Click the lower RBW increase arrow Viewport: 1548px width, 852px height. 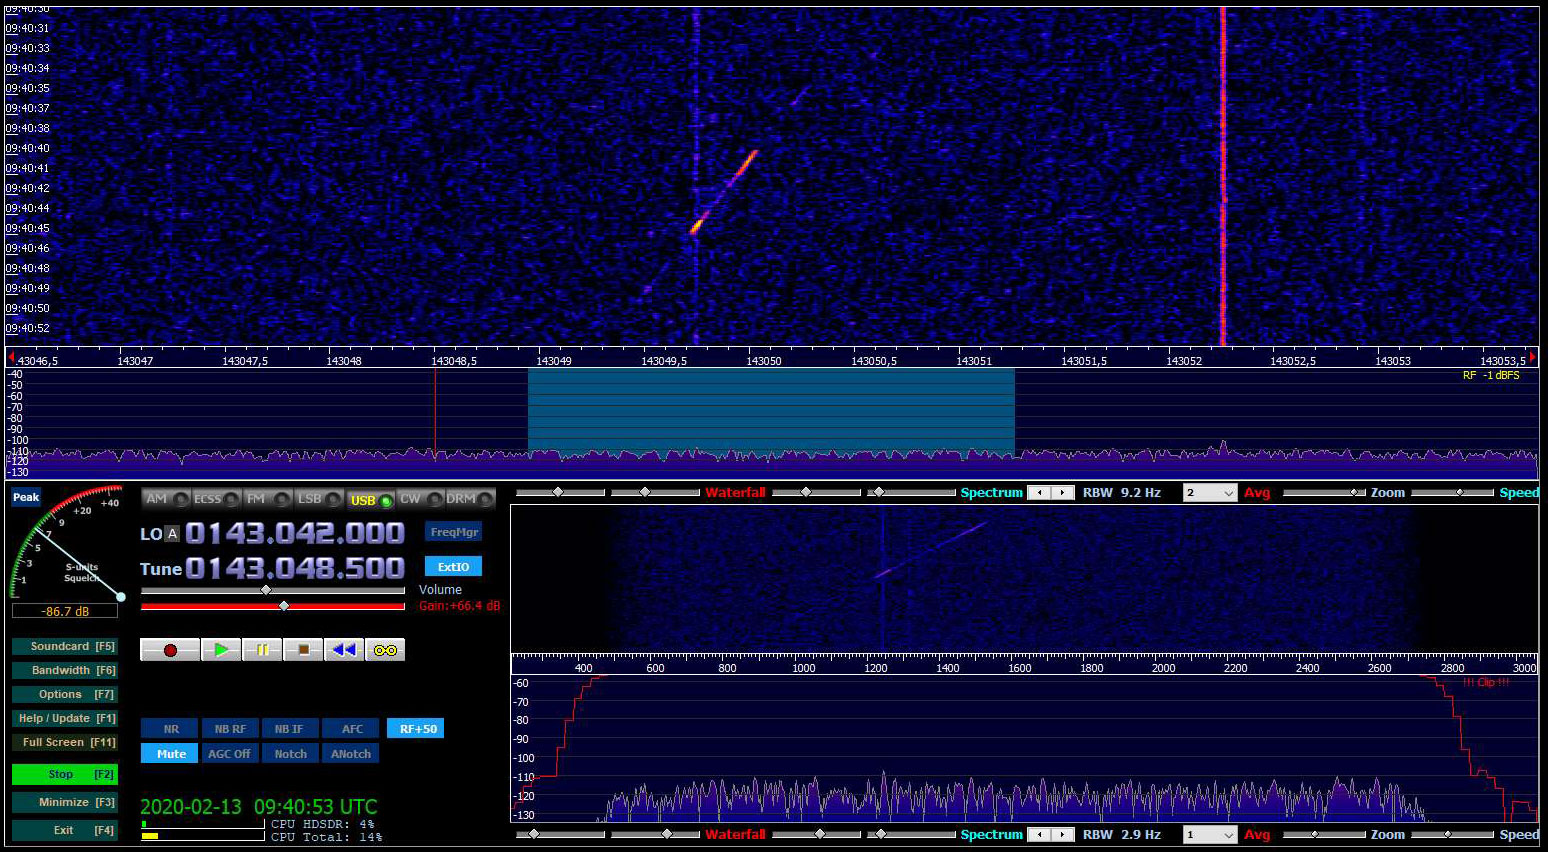1063,834
